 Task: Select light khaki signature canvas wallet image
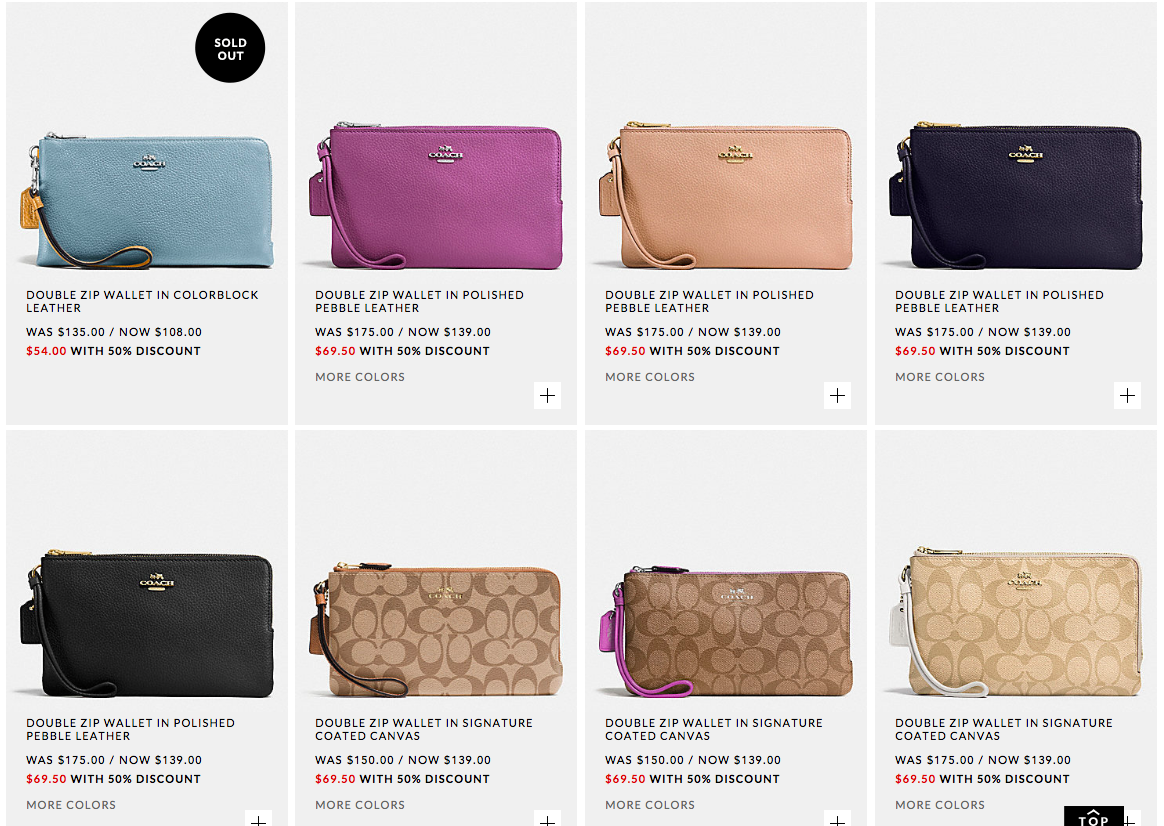click(x=1016, y=622)
